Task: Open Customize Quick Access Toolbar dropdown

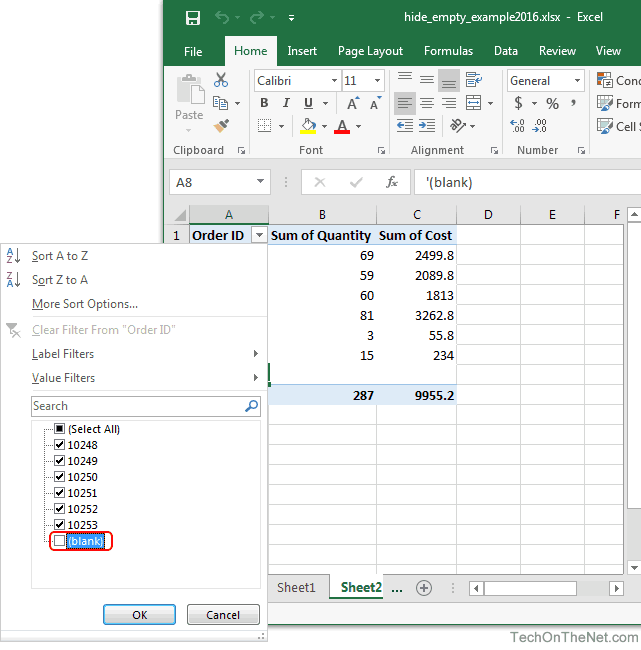Action: [291, 18]
